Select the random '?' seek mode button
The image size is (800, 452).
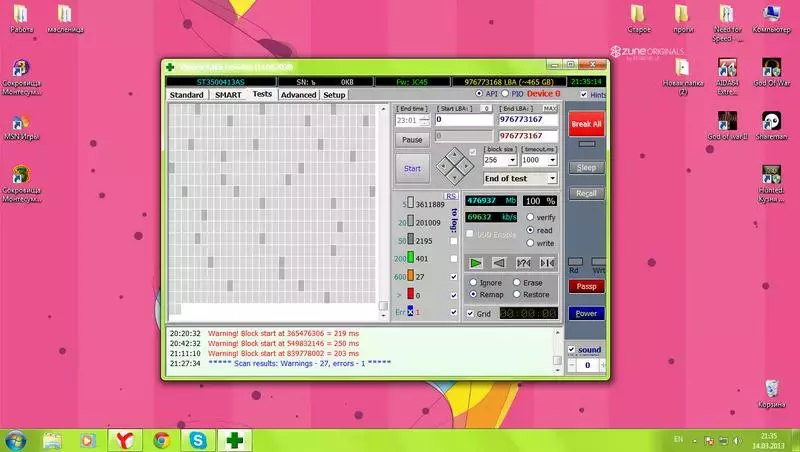pos(523,263)
